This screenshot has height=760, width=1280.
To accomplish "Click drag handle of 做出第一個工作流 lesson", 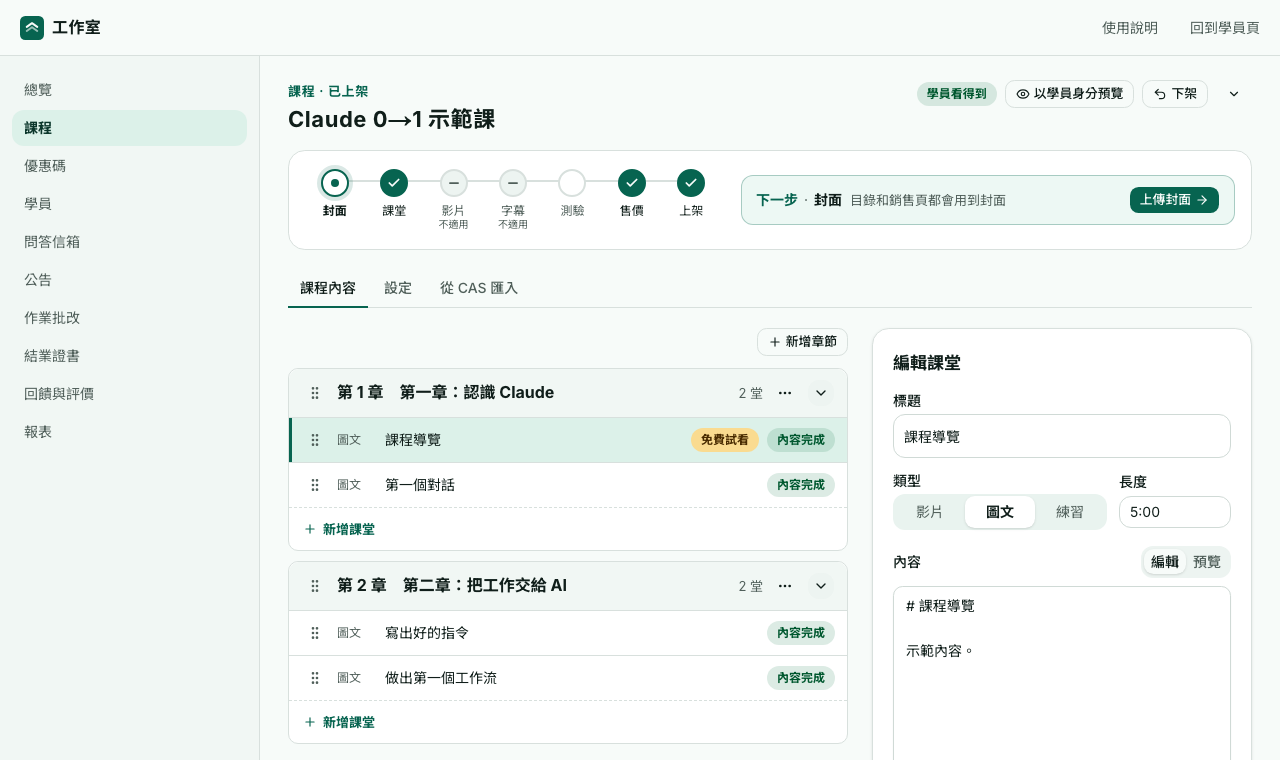I will (315, 678).
